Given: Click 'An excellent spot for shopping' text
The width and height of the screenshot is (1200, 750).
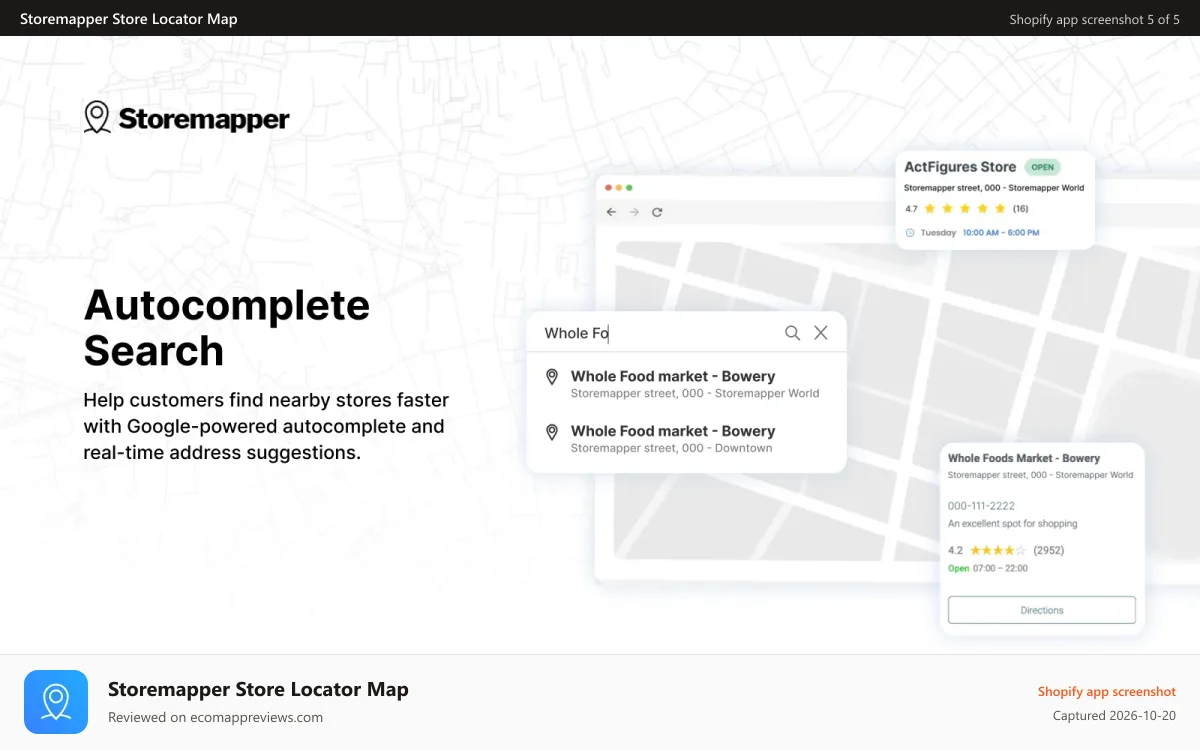Looking at the screenshot, I should [x=1013, y=524].
